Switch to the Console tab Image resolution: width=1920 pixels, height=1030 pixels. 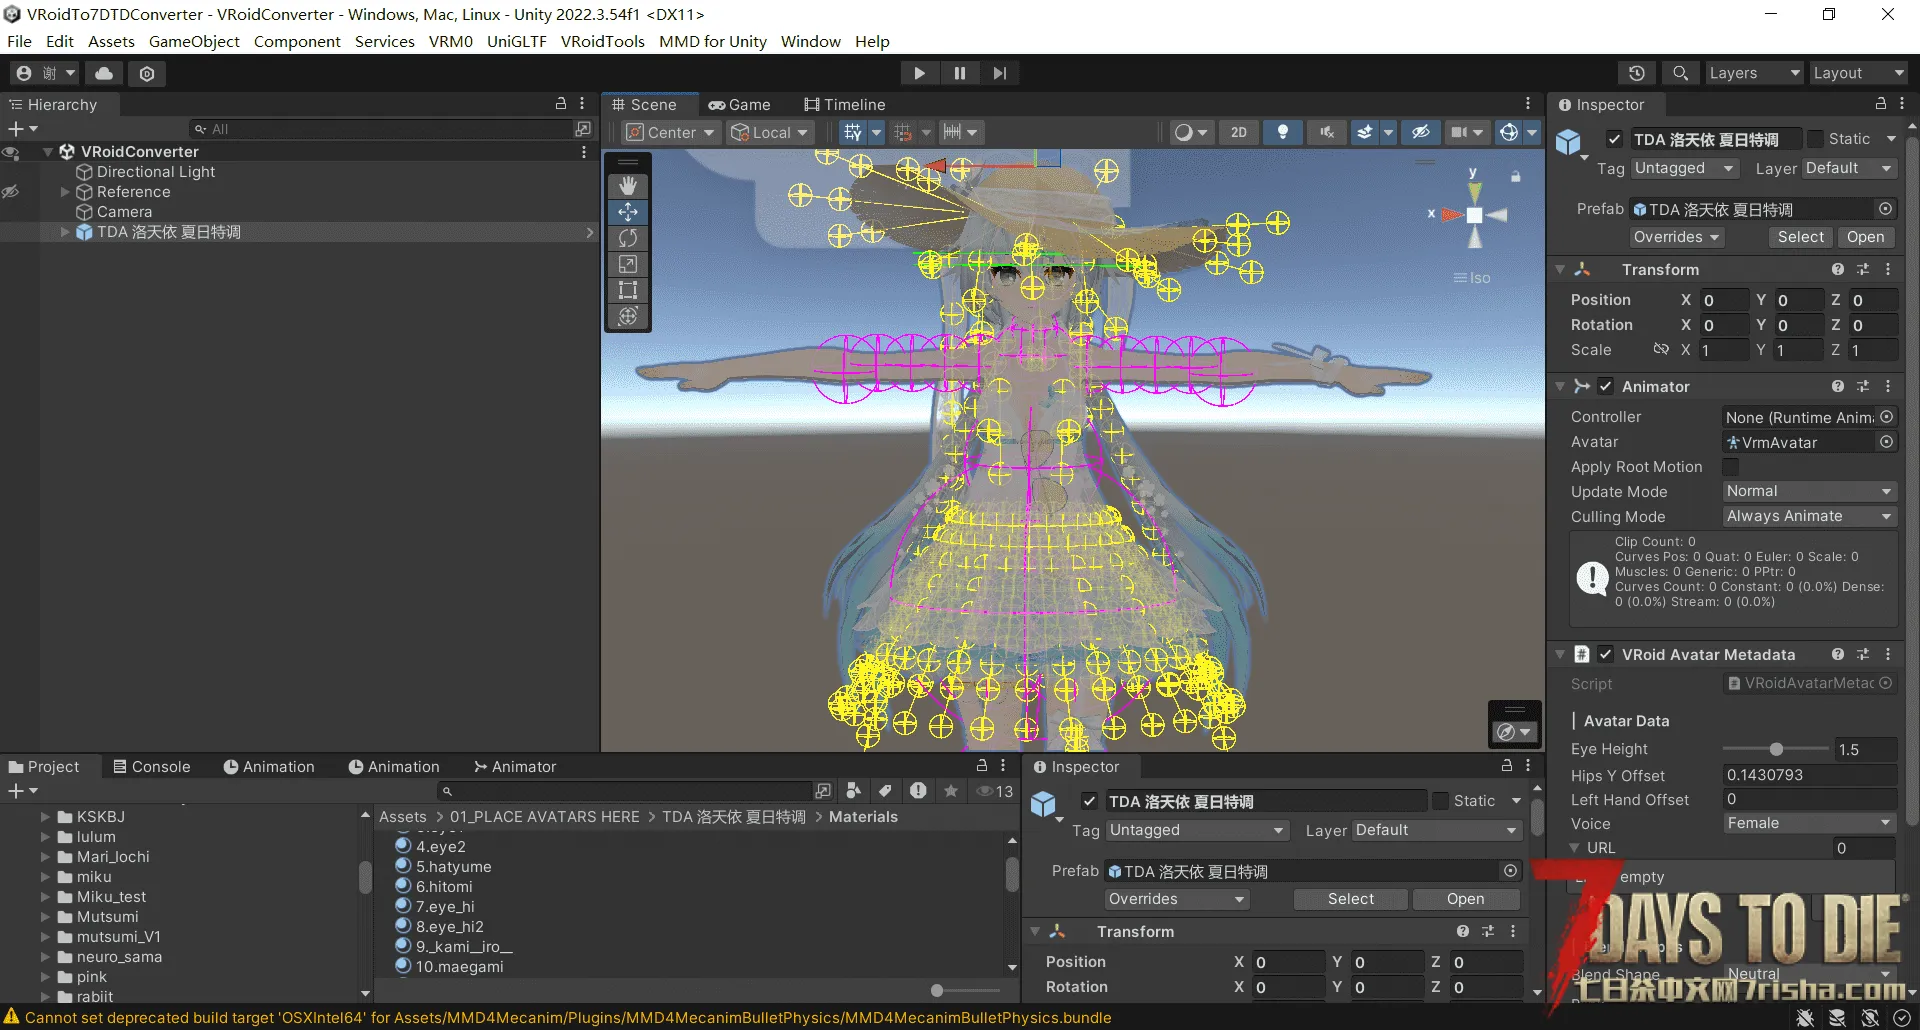[x=151, y=766]
